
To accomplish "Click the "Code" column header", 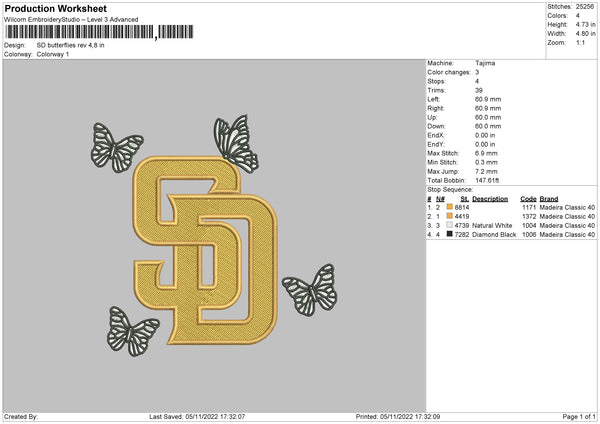I will point(528,199).
